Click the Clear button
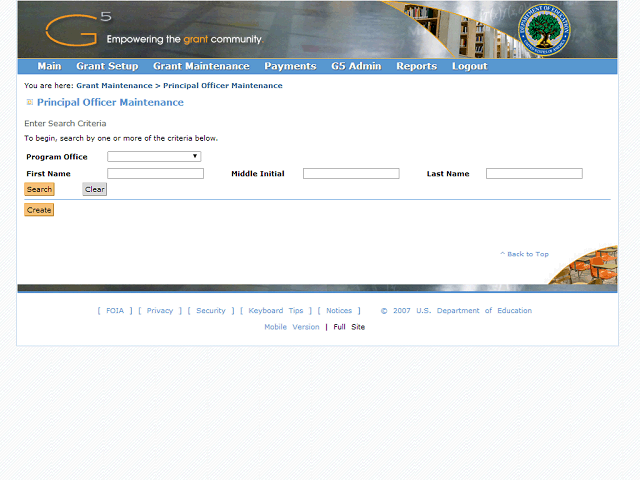 [x=95, y=189]
